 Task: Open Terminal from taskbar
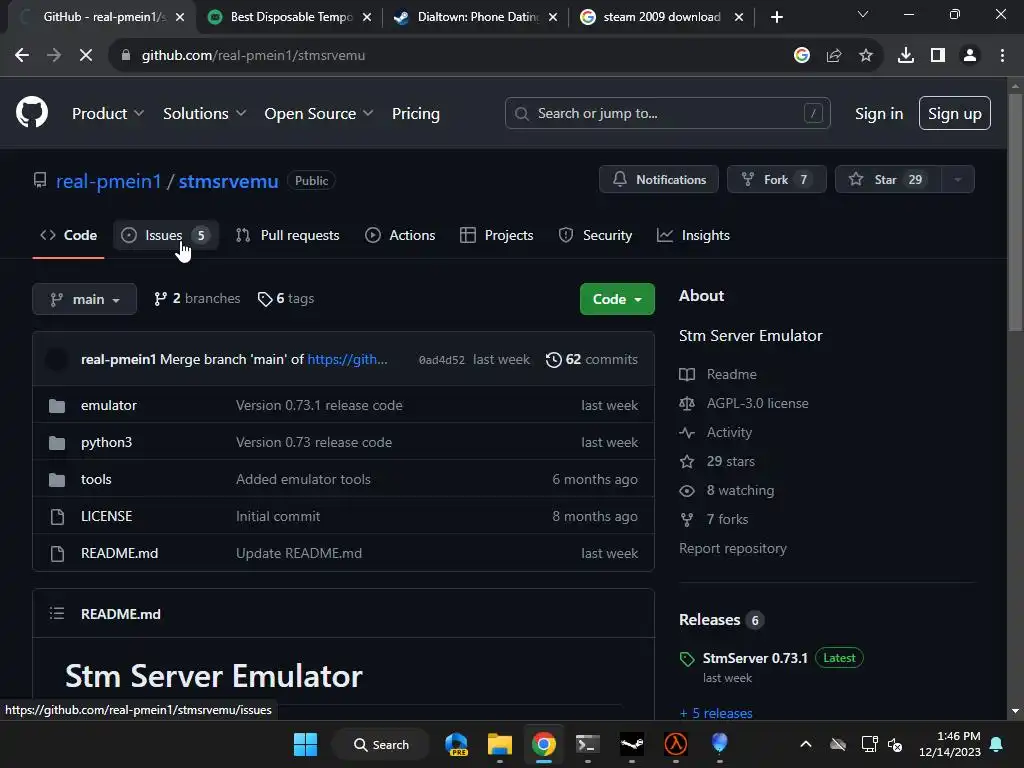click(588, 744)
